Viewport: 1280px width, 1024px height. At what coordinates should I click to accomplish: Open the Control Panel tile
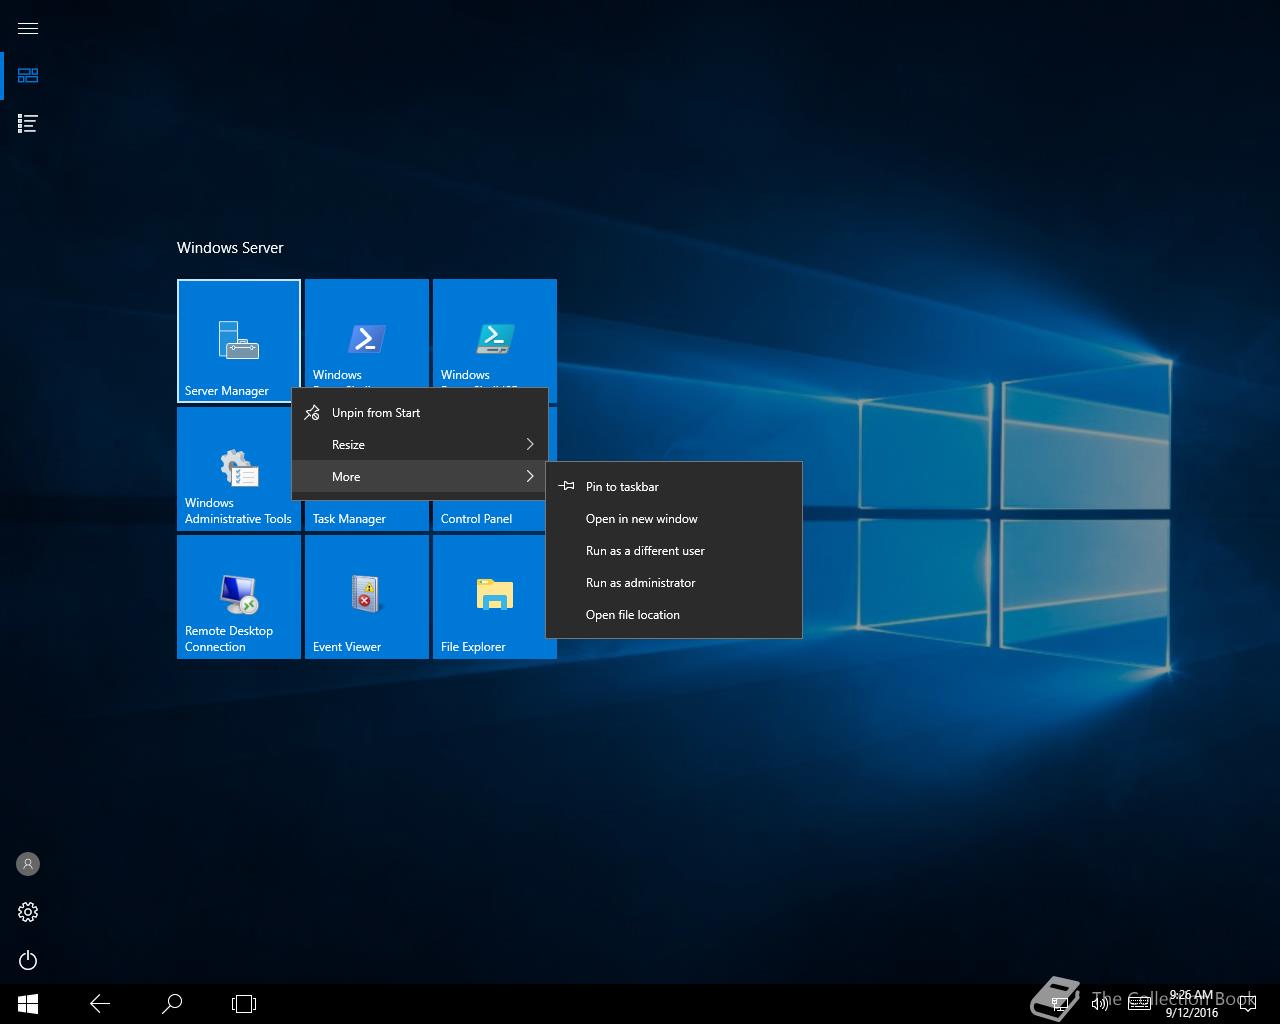click(x=490, y=516)
